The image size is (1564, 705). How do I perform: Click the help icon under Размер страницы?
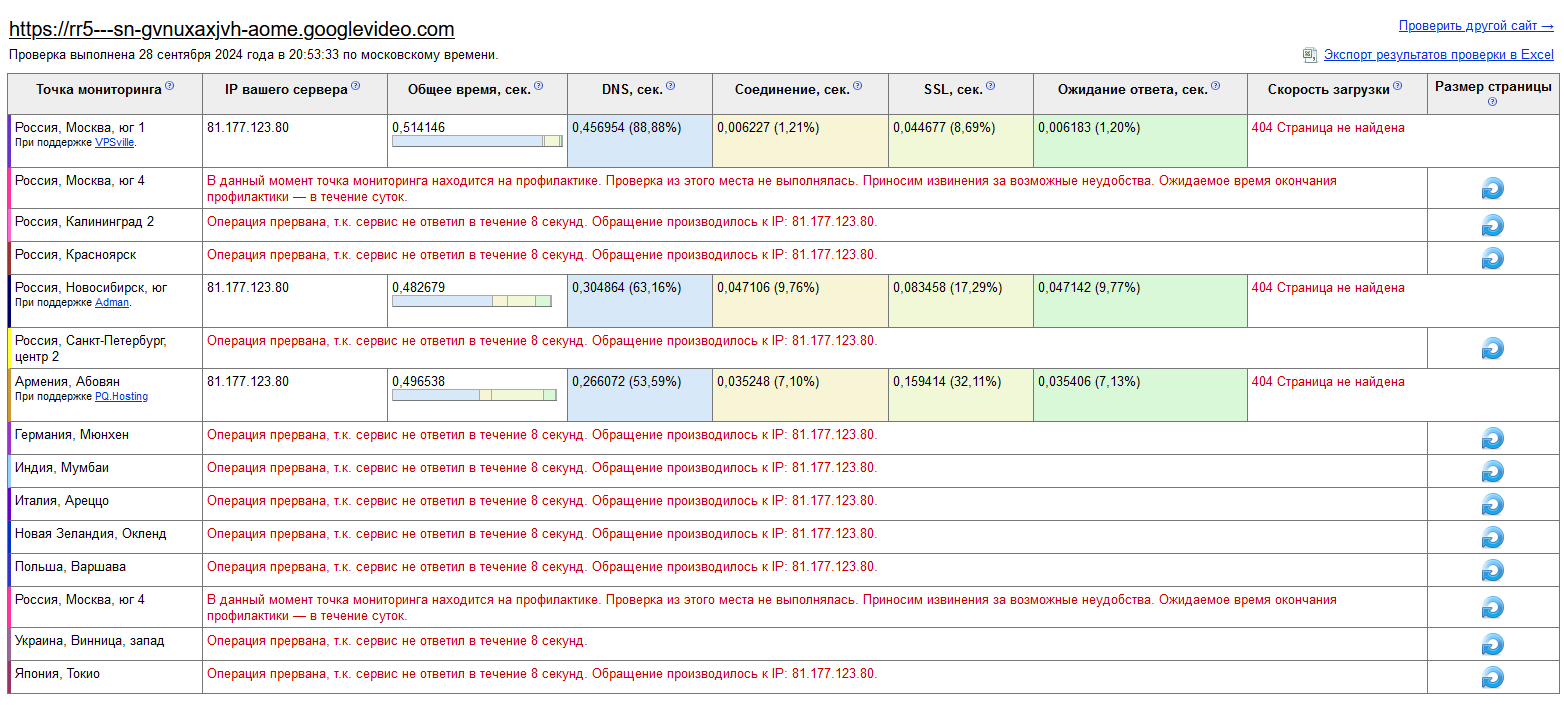coord(1493,101)
